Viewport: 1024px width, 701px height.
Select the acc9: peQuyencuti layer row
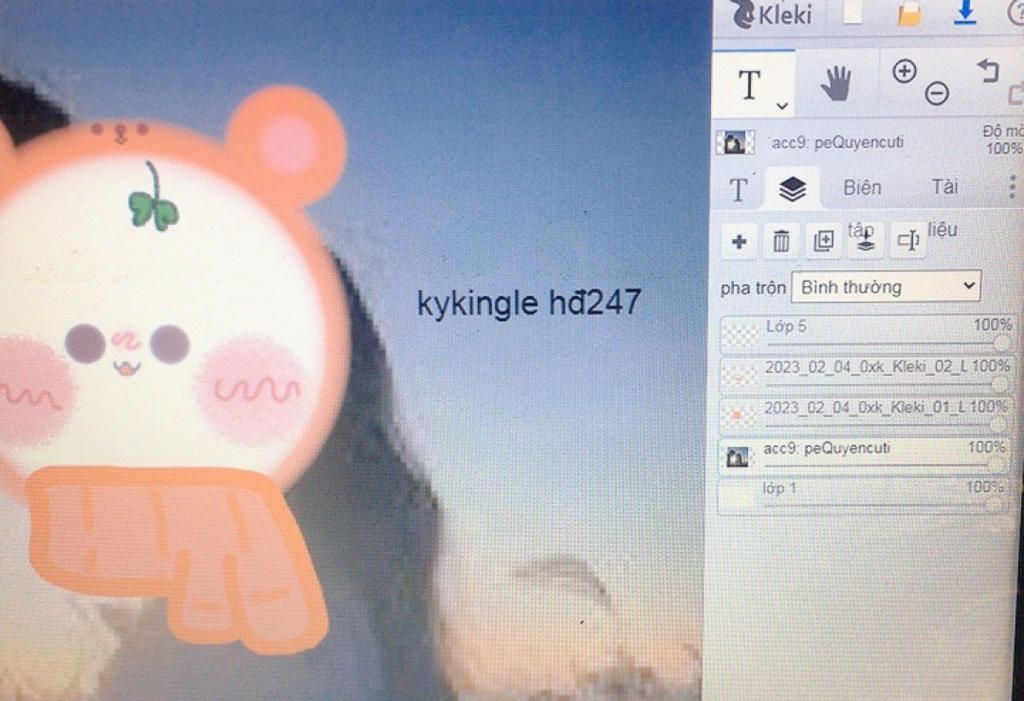(x=863, y=455)
